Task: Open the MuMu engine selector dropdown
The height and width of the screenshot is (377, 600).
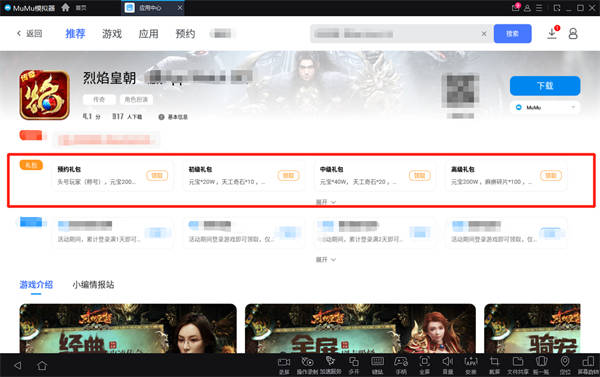Action: [545, 108]
